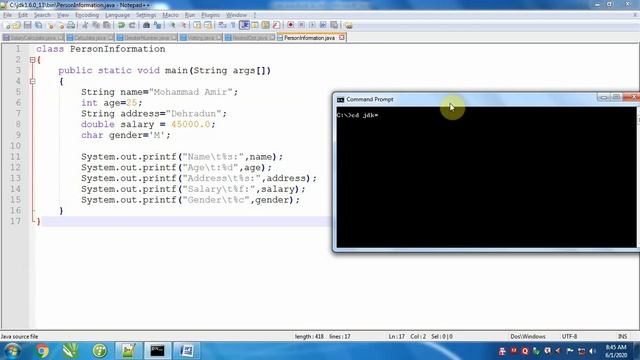This screenshot has width=640, height=360.
Task: Click the Command Prompt taskbar button
Action: click(x=157, y=351)
